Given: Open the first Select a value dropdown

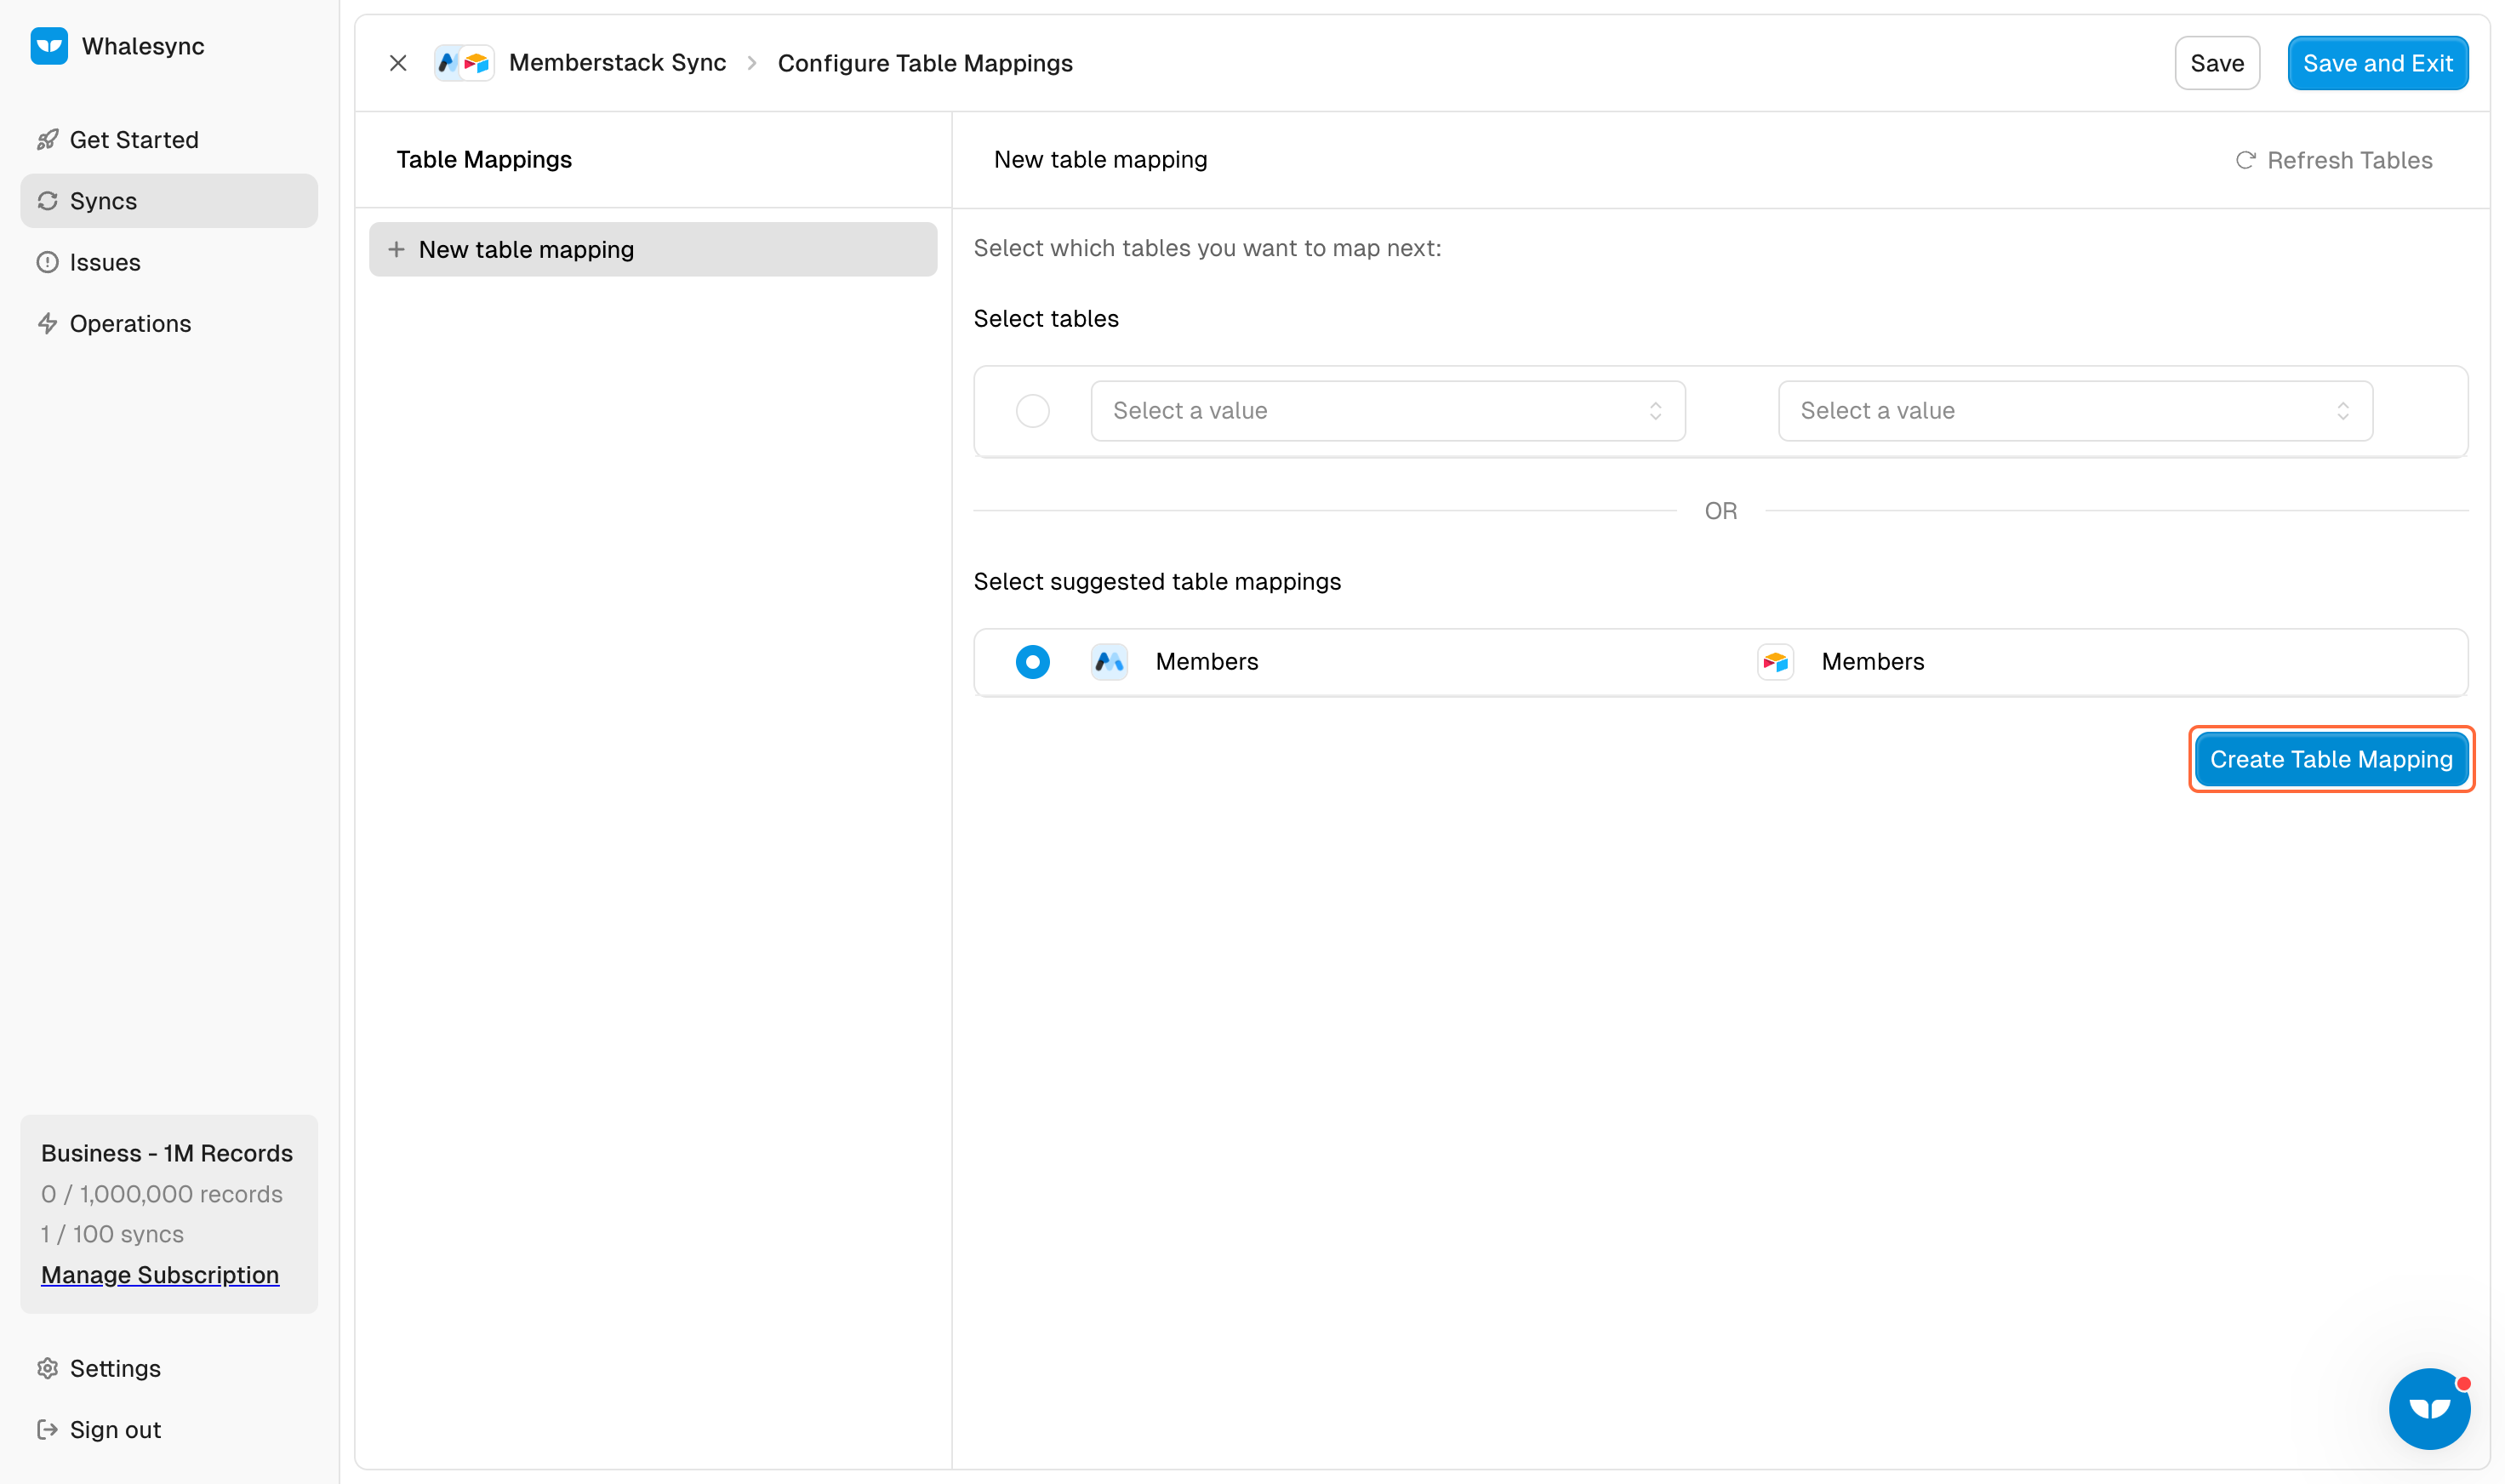Looking at the screenshot, I should coord(1387,411).
